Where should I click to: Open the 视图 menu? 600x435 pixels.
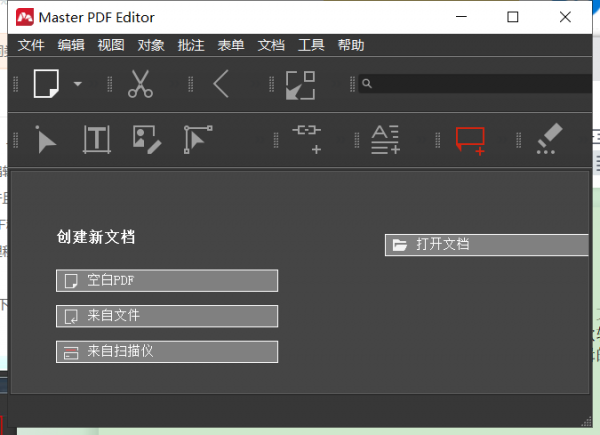pos(111,45)
